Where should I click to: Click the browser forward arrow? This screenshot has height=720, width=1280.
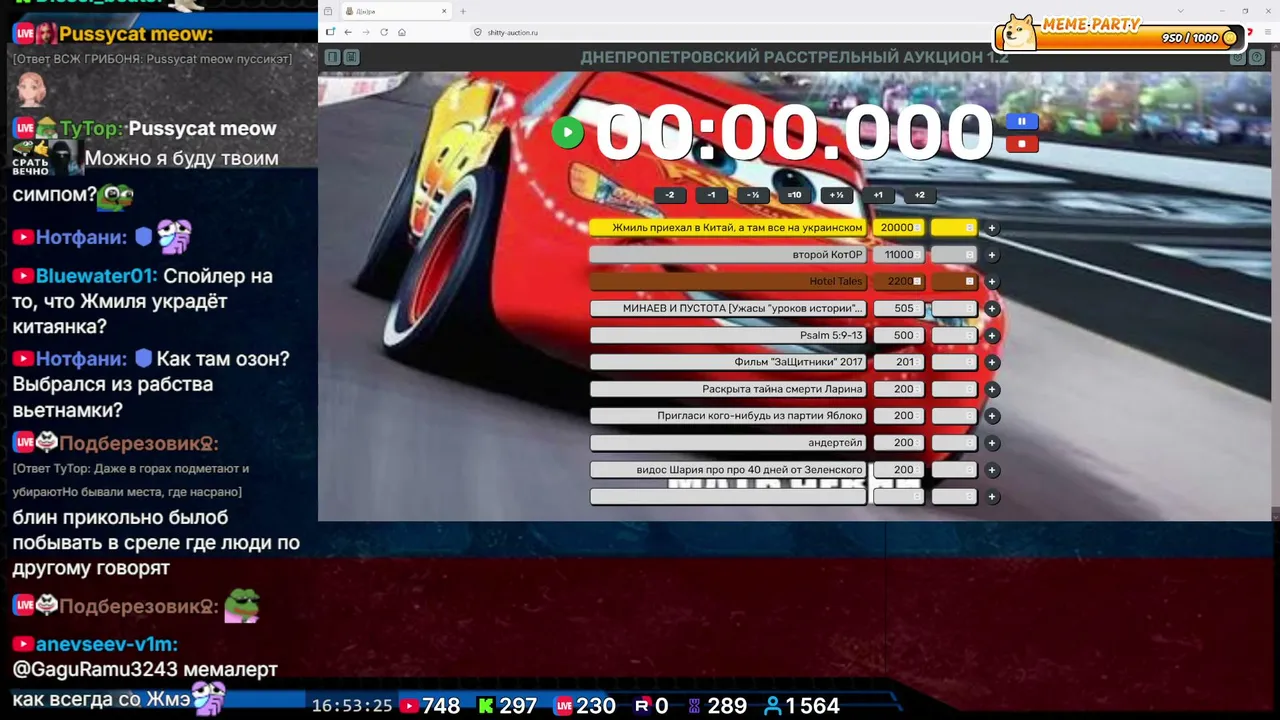366,32
